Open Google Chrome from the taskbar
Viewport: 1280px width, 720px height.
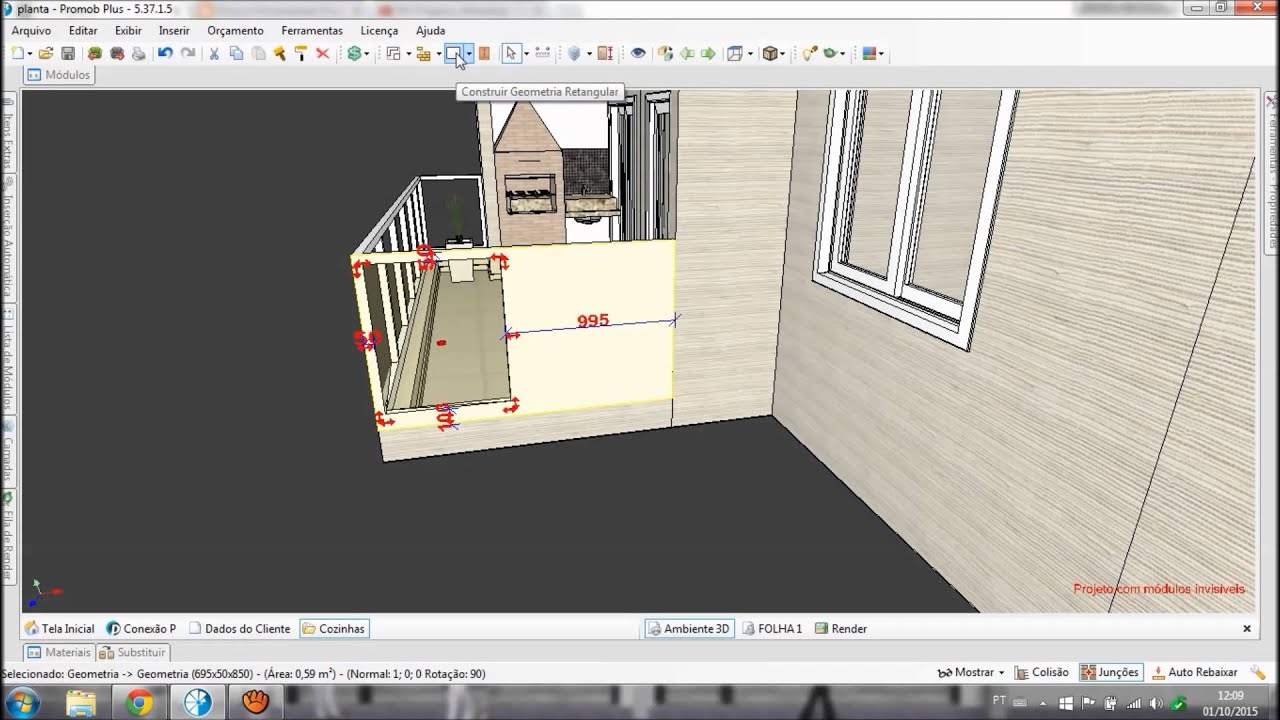point(139,703)
